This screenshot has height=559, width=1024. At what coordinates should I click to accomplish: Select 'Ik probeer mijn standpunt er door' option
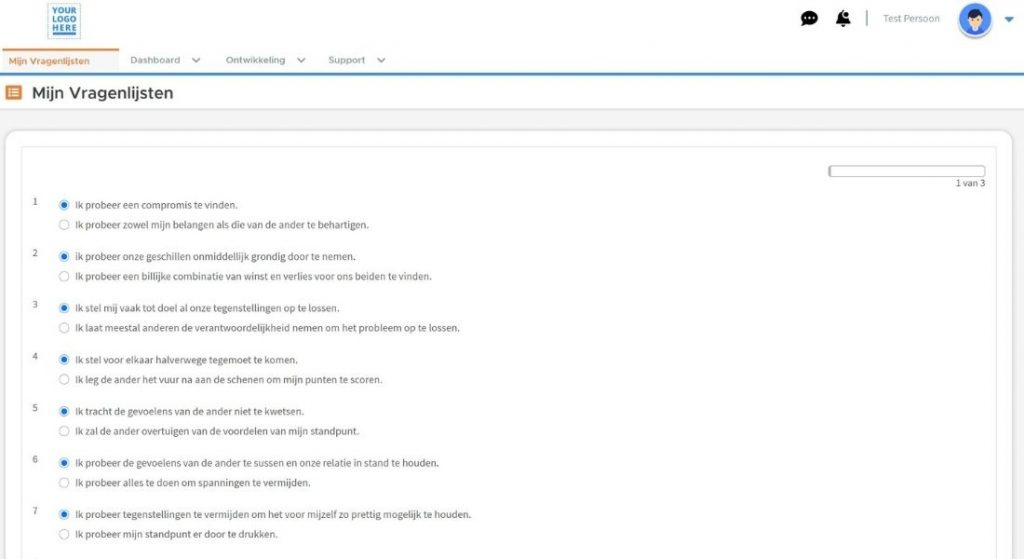point(64,534)
